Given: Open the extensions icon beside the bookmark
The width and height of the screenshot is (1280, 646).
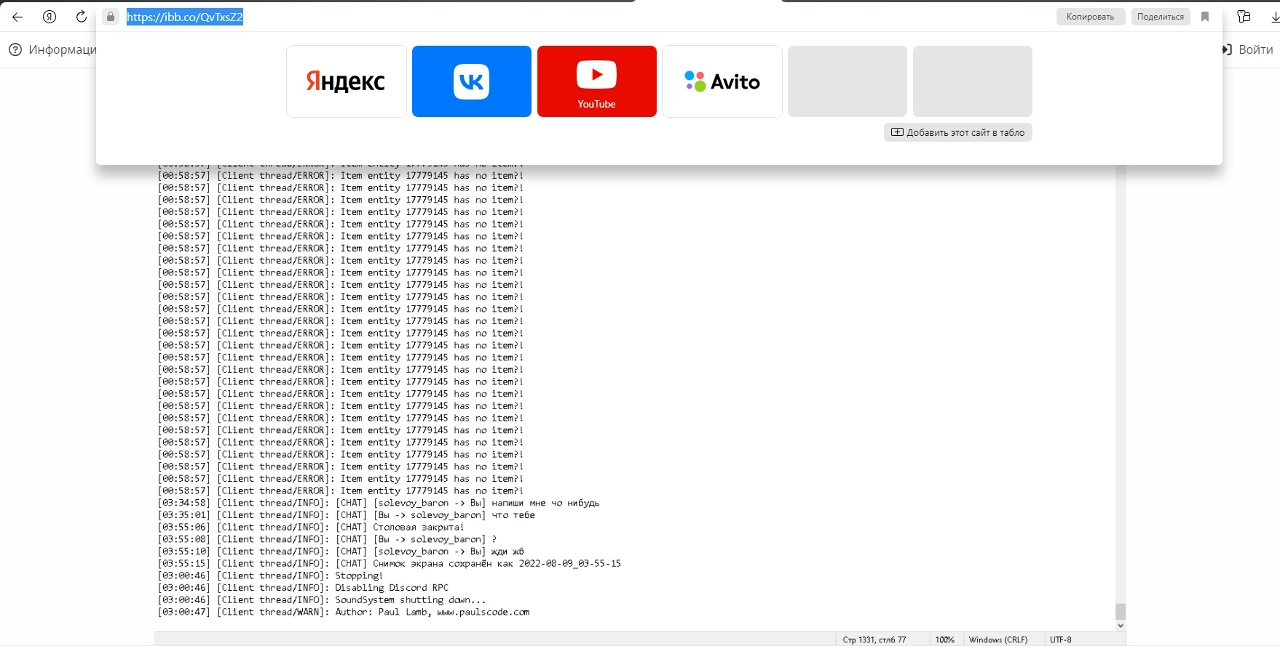Looking at the screenshot, I should point(1243,17).
